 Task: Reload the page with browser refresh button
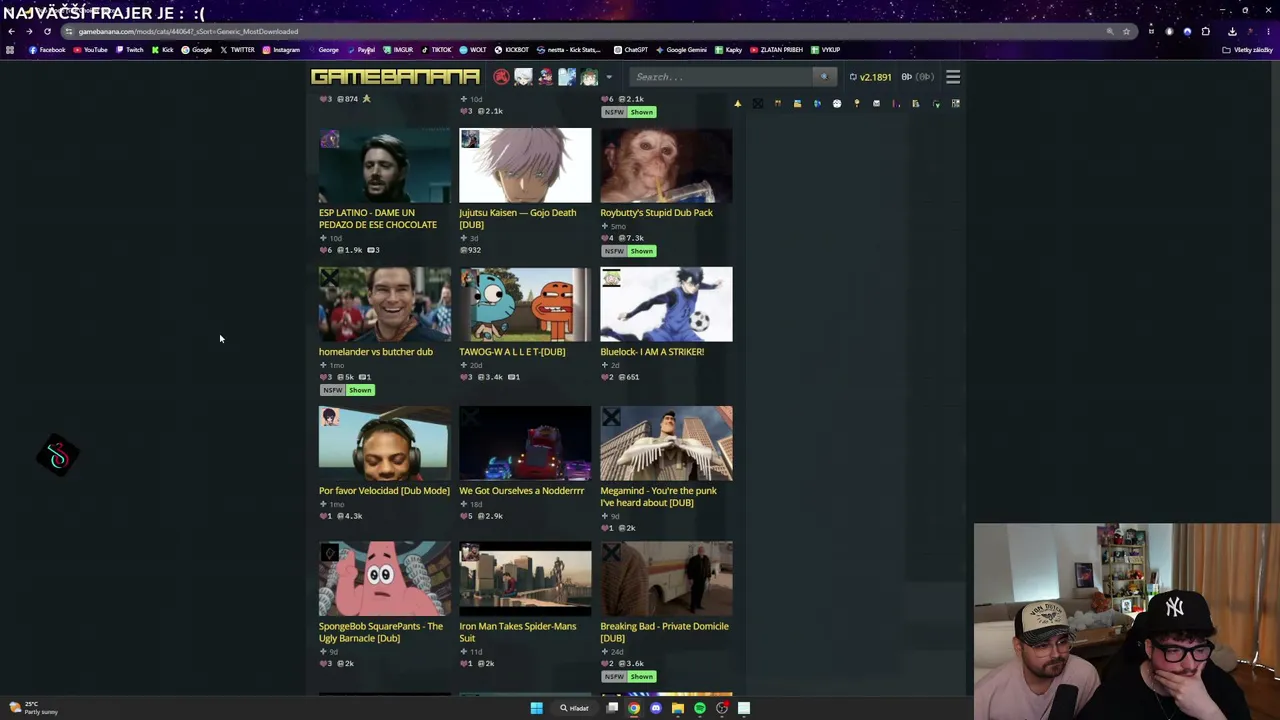tap(47, 31)
